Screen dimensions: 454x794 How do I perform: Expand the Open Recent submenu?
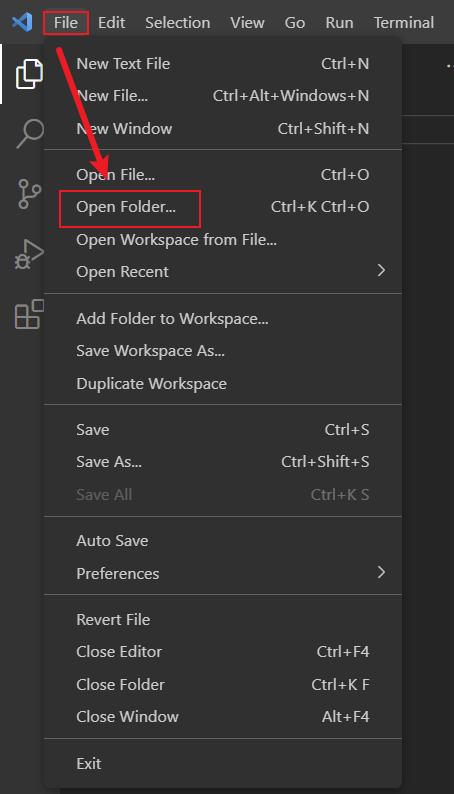click(x=223, y=271)
